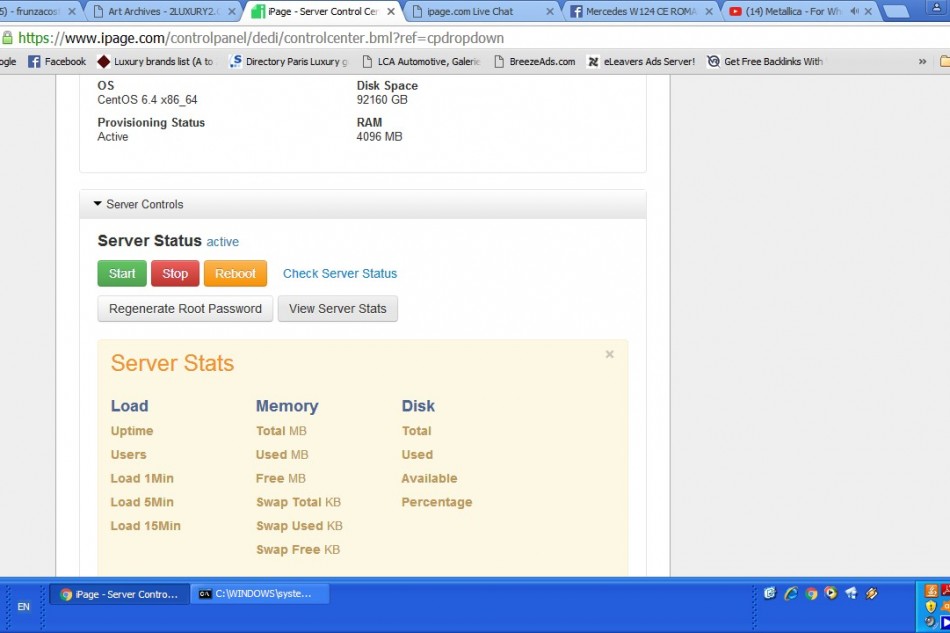Open Facebook bookmark in bookmarks bar

[57, 61]
